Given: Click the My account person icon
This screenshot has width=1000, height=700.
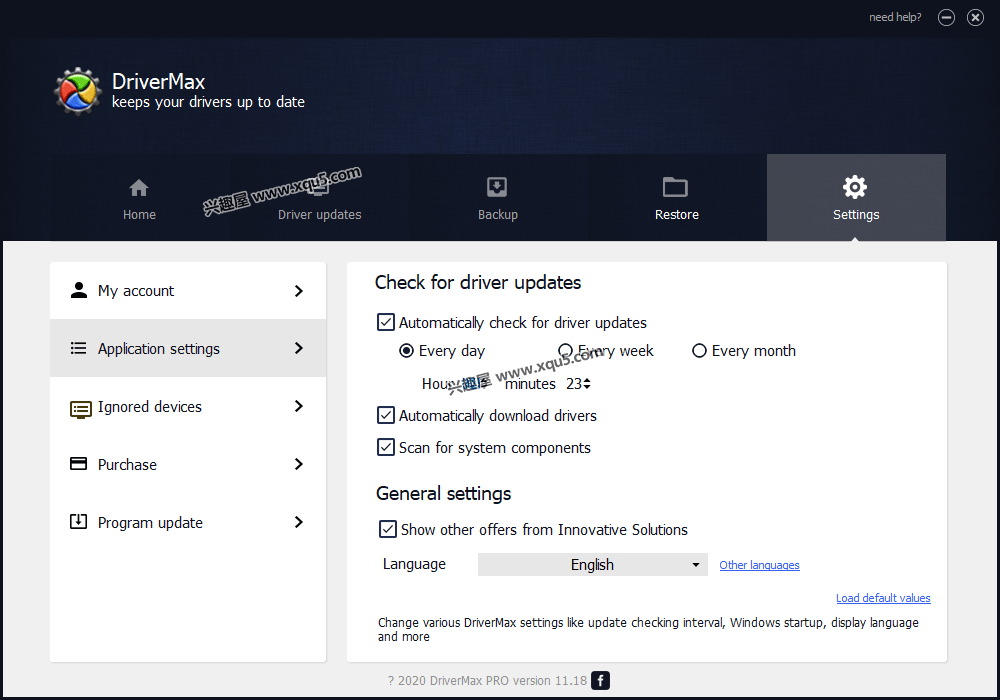Looking at the screenshot, I should 79,291.
